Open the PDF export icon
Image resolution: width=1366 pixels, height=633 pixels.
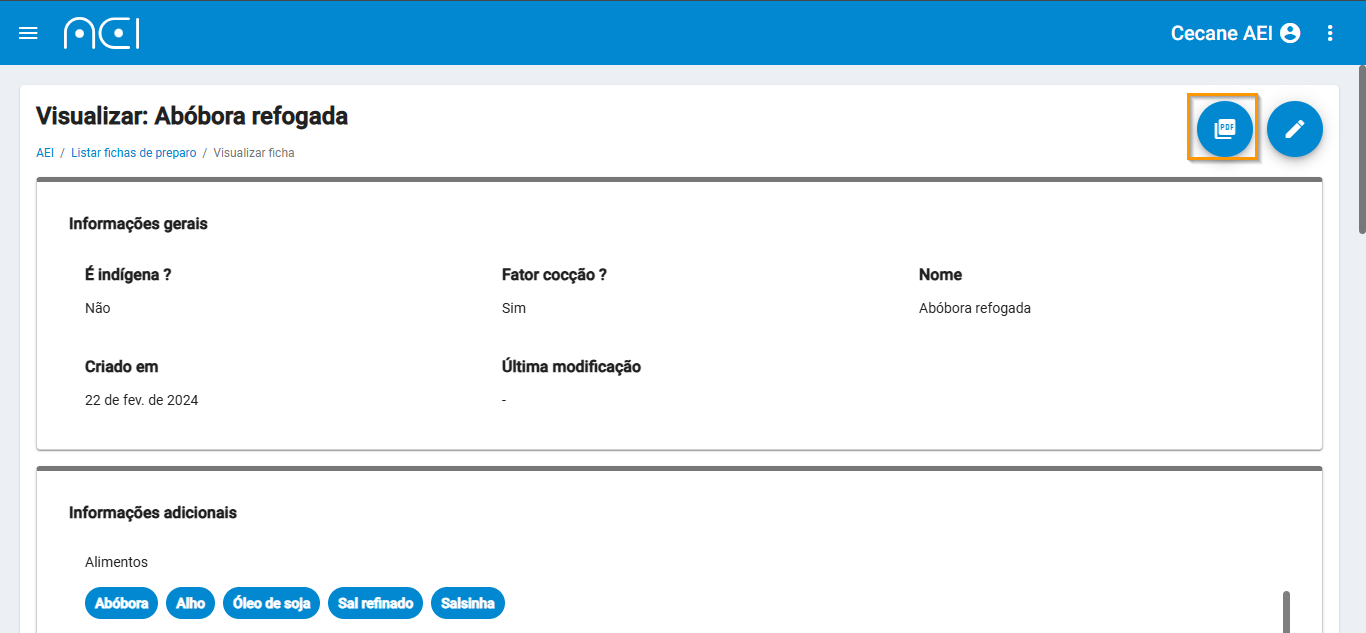click(1223, 128)
